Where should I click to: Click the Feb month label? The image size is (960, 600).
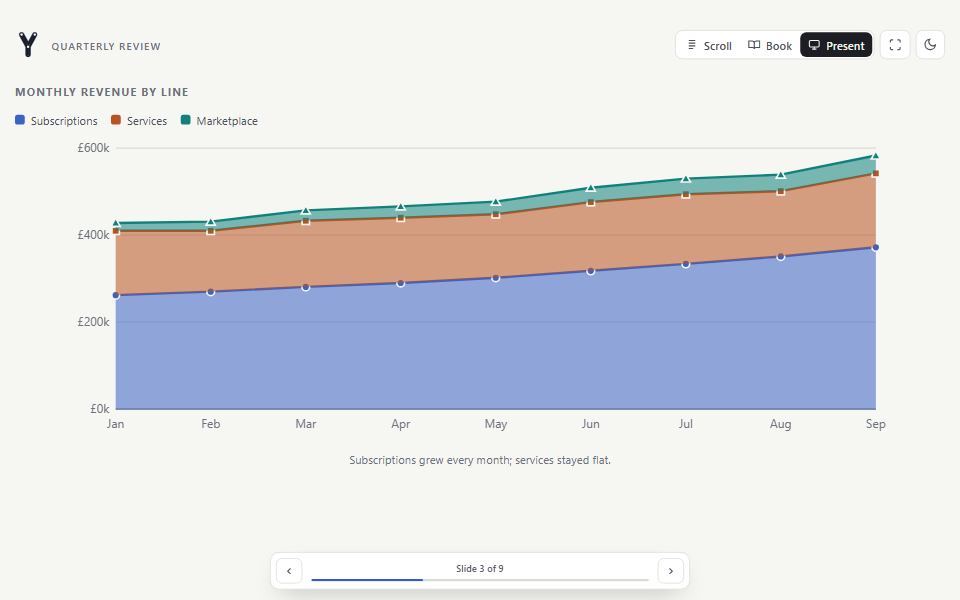[x=211, y=424]
